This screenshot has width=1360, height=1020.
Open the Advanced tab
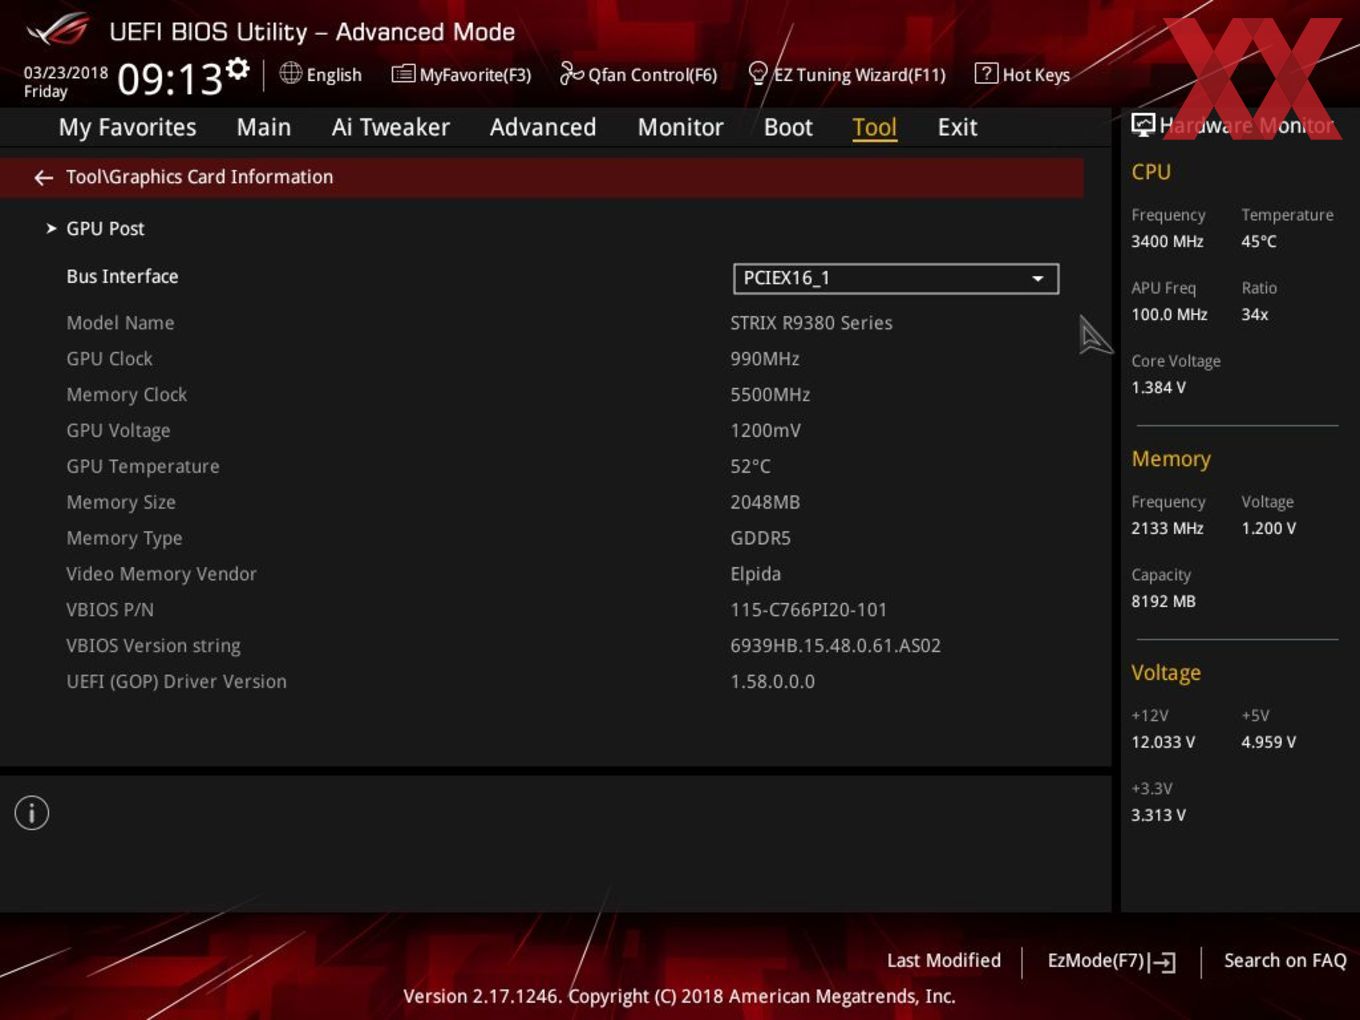543,127
